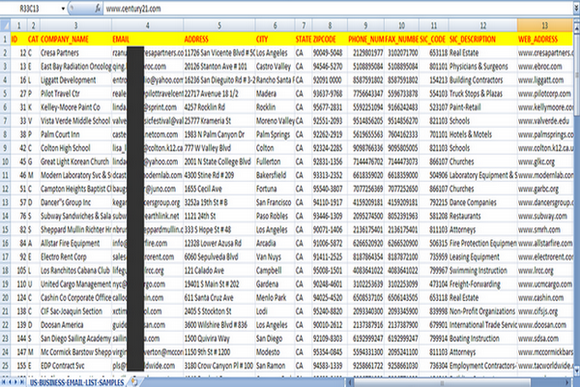Viewport: 580px width, 387px height.
Task: Click the www.glkc.org web address cell
Action: (545, 162)
